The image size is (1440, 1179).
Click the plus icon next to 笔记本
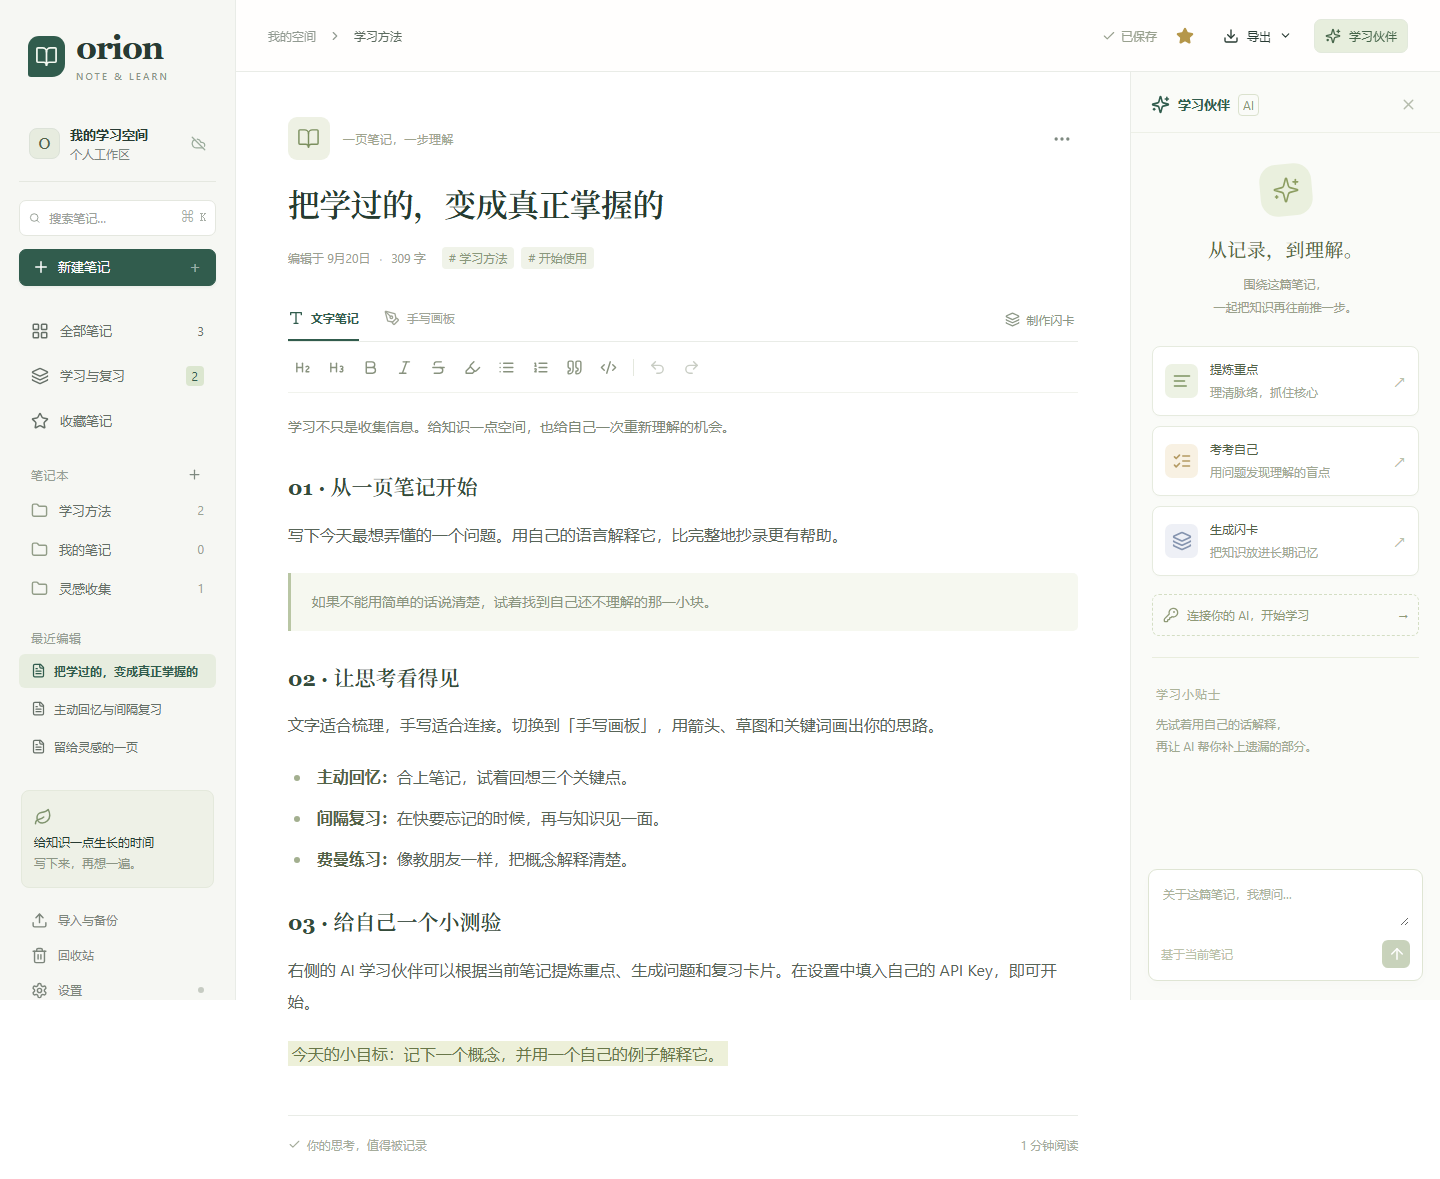[x=195, y=475]
